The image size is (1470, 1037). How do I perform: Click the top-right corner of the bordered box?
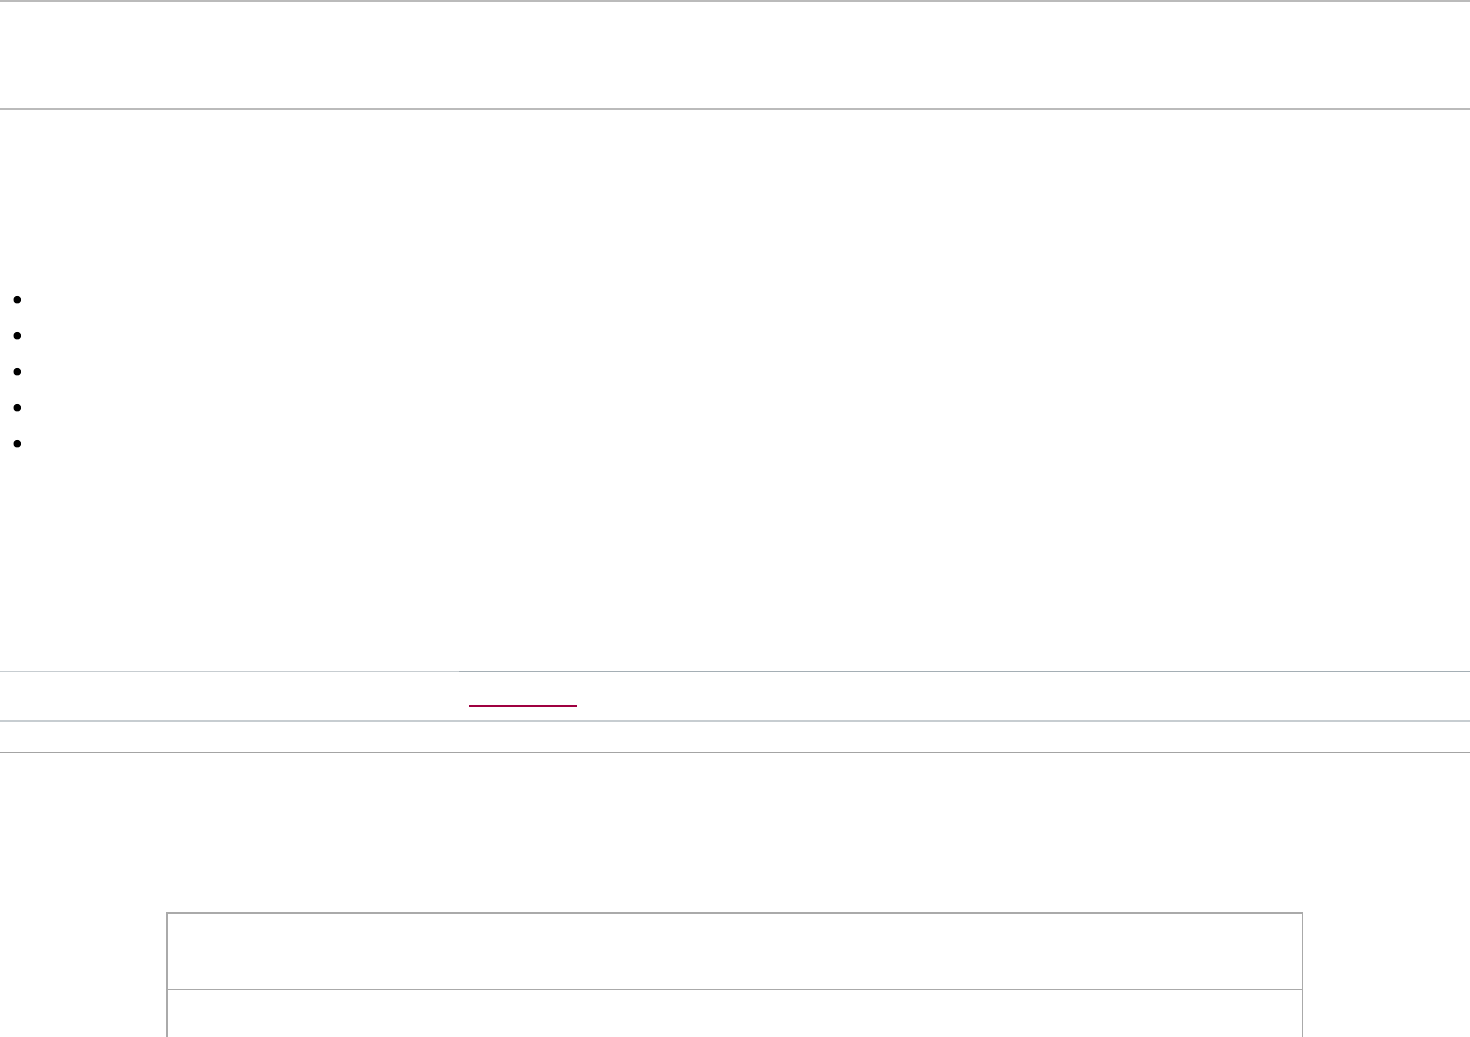(1302, 913)
